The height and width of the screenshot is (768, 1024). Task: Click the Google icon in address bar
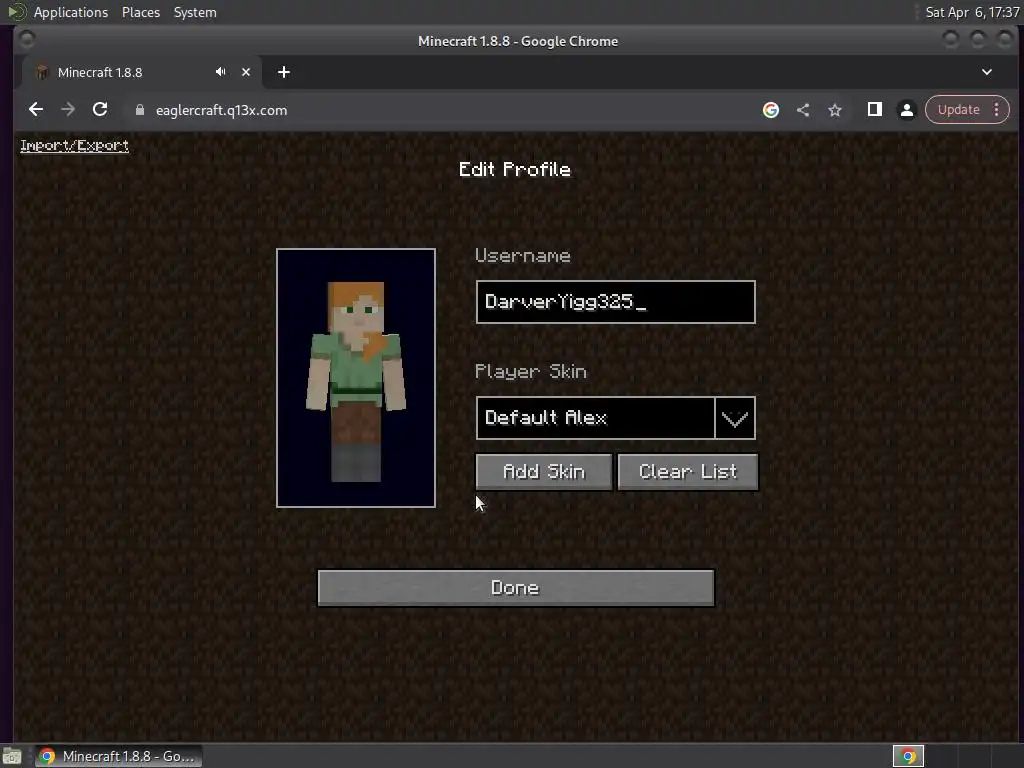click(771, 110)
